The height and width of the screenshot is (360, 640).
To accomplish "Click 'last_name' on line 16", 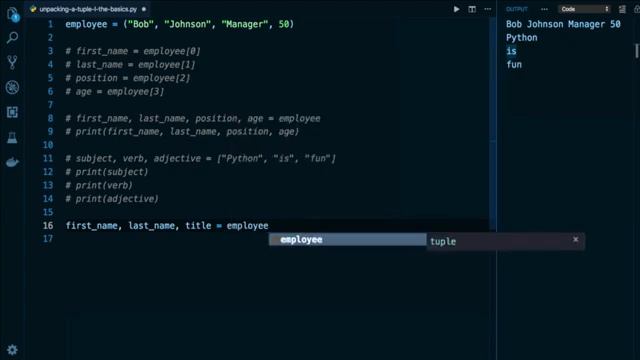I will tap(151, 226).
